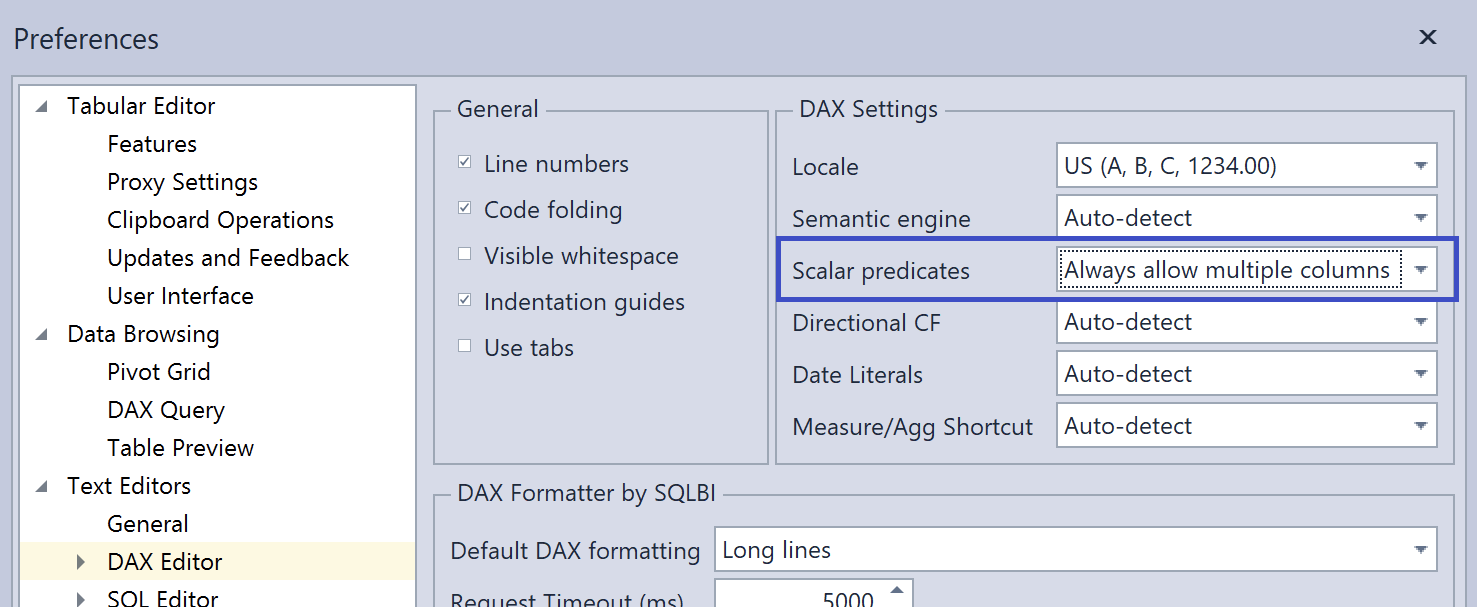Disable Code folding
Image resolution: width=1477 pixels, height=607 pixels.
(464, 208)
